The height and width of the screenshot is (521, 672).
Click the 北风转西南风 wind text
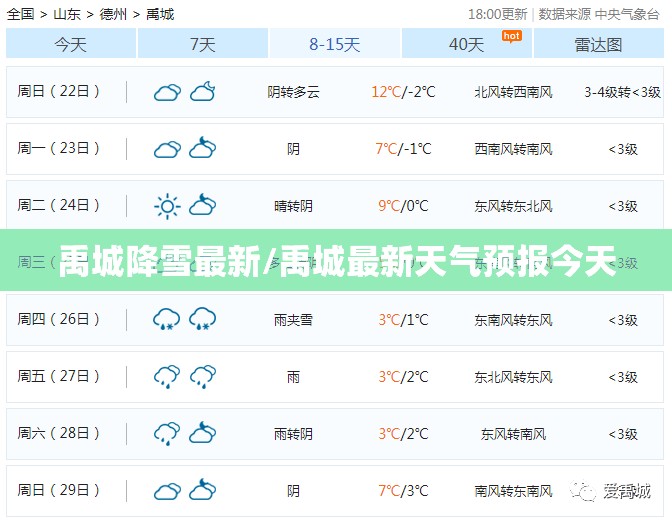click(x=513, y=92)
